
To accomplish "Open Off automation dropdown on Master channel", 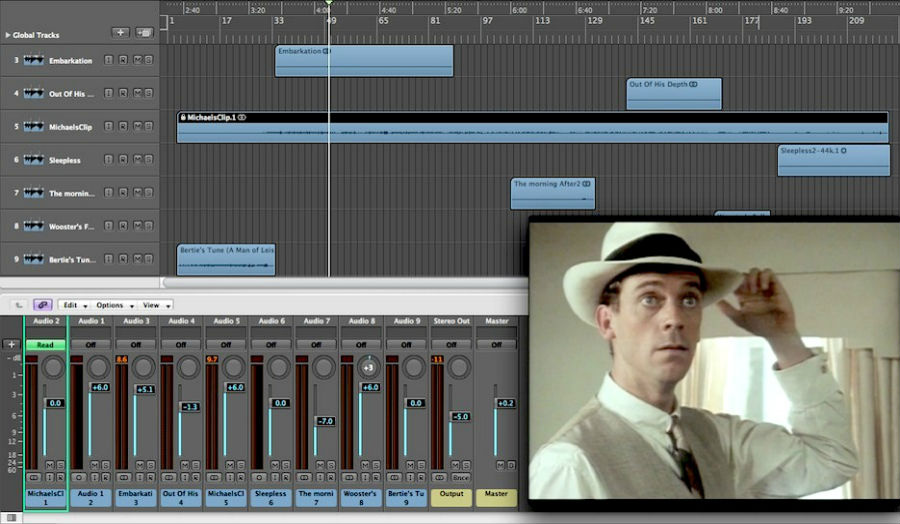I will coord(496,345).
